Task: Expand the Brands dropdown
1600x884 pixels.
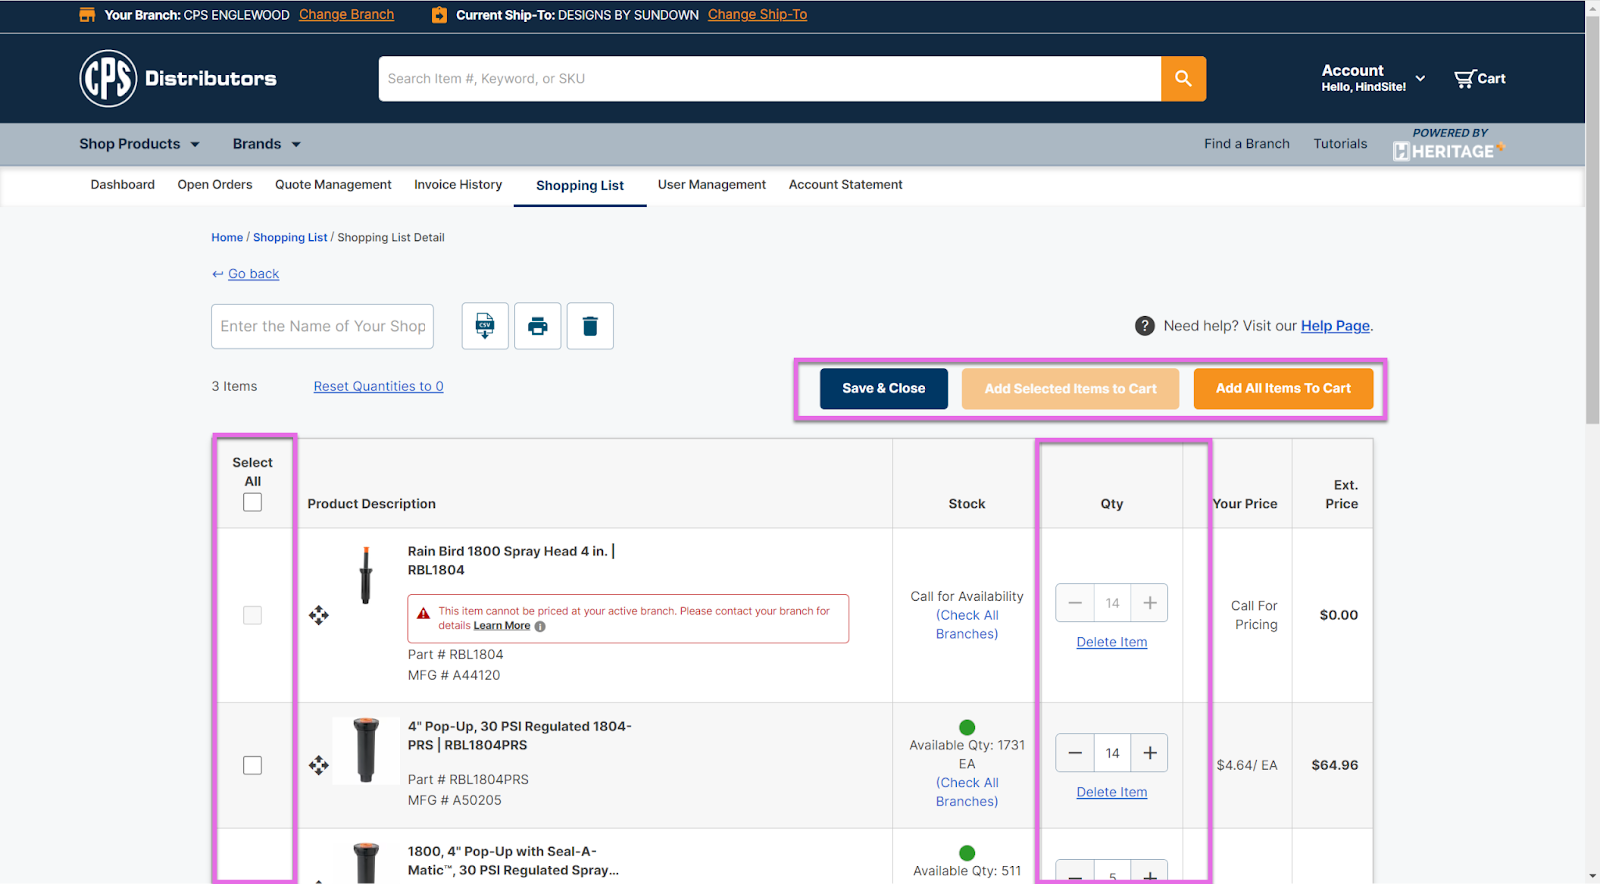Action: pyautogui.click(x=267, y=144)
